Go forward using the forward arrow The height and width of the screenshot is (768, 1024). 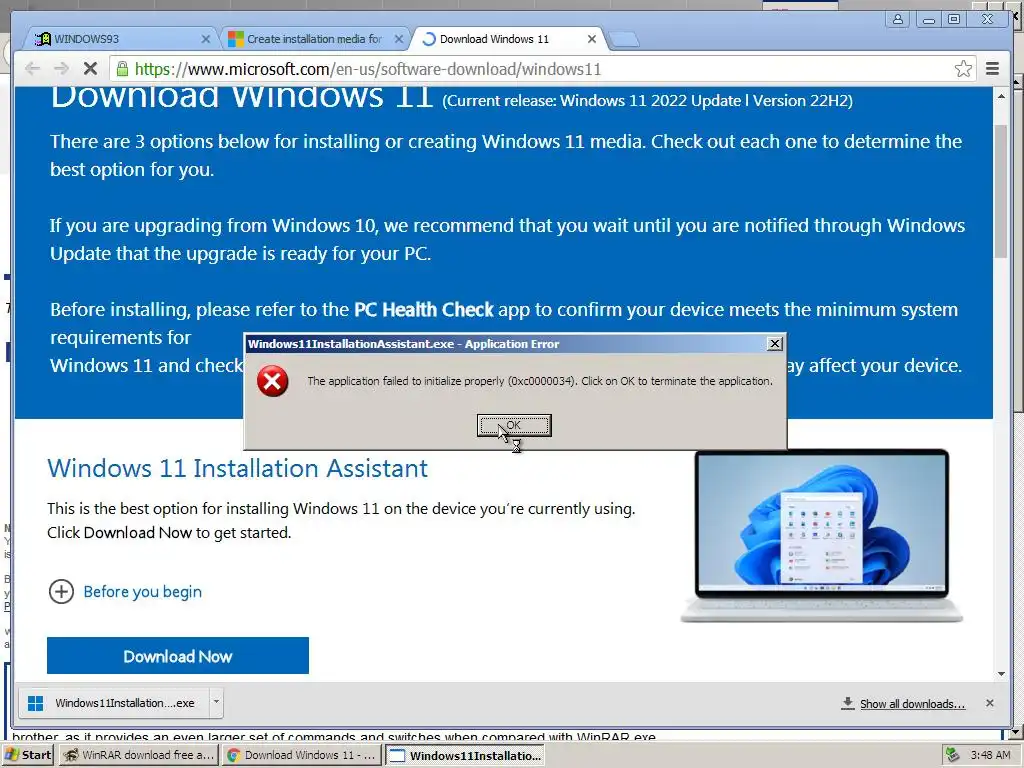[61, 69]
